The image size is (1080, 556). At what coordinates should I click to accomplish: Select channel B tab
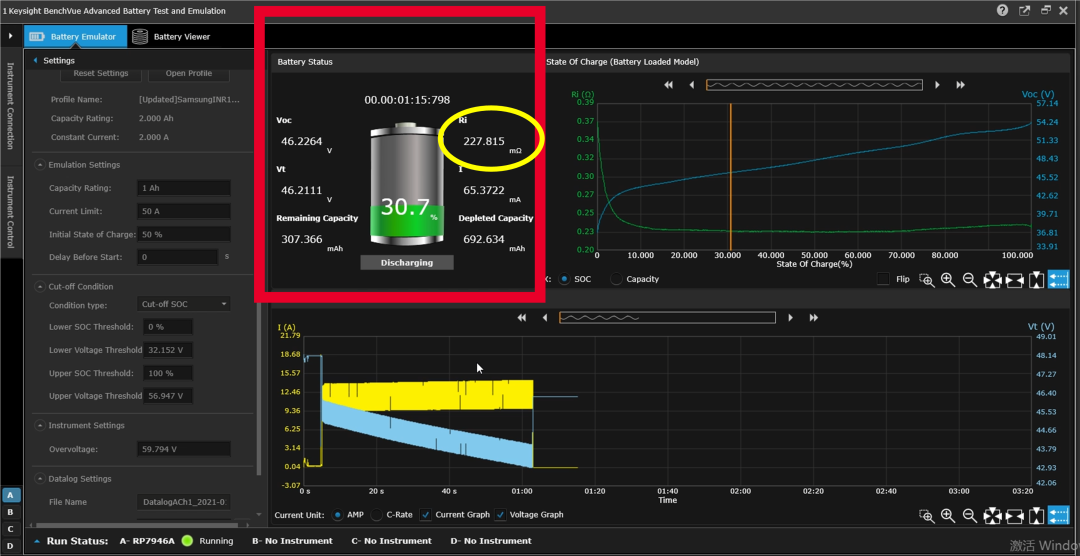[10, 512]
